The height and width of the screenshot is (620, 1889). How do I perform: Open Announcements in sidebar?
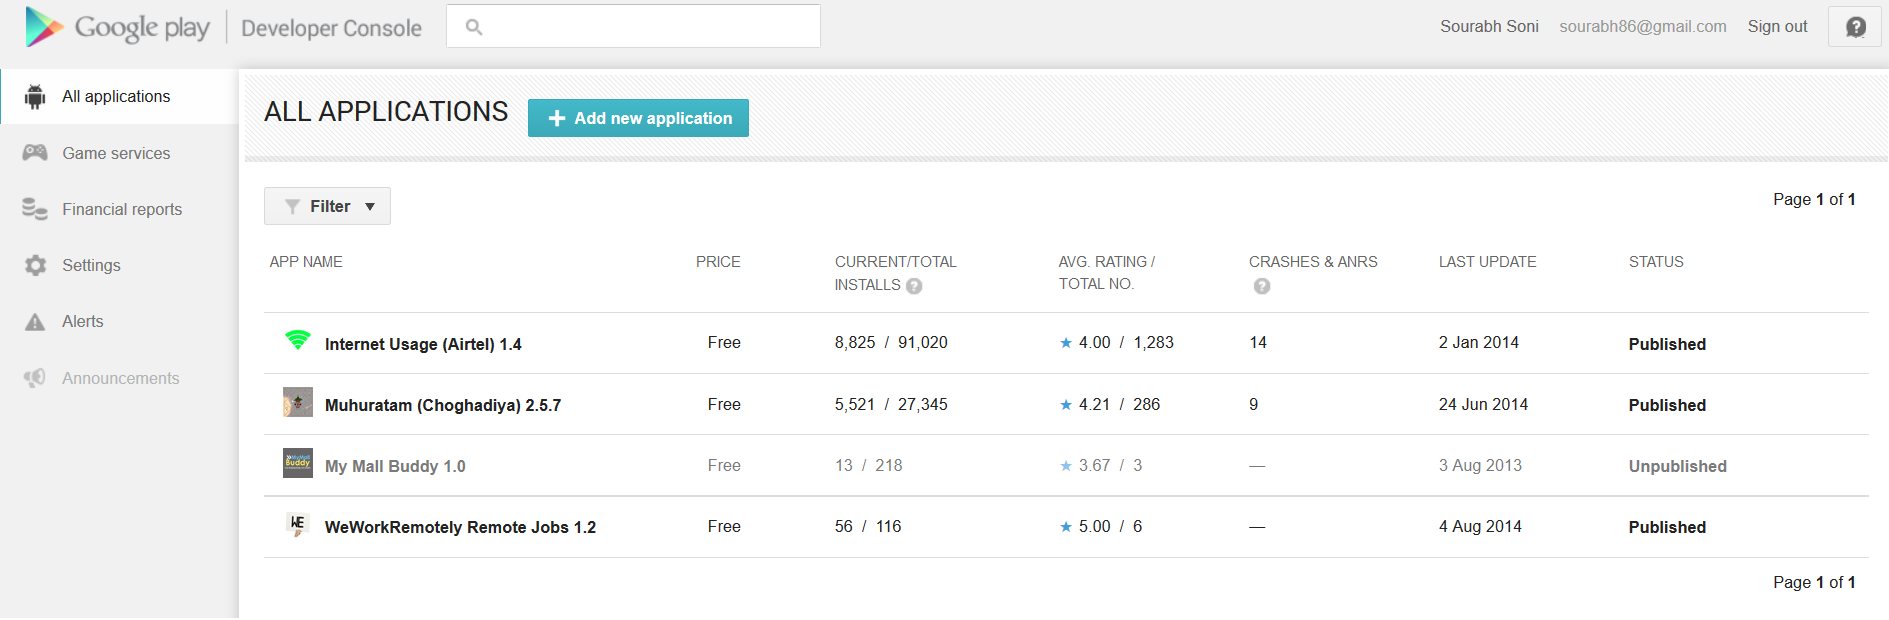pyautogui.click(x=120, y=378)
